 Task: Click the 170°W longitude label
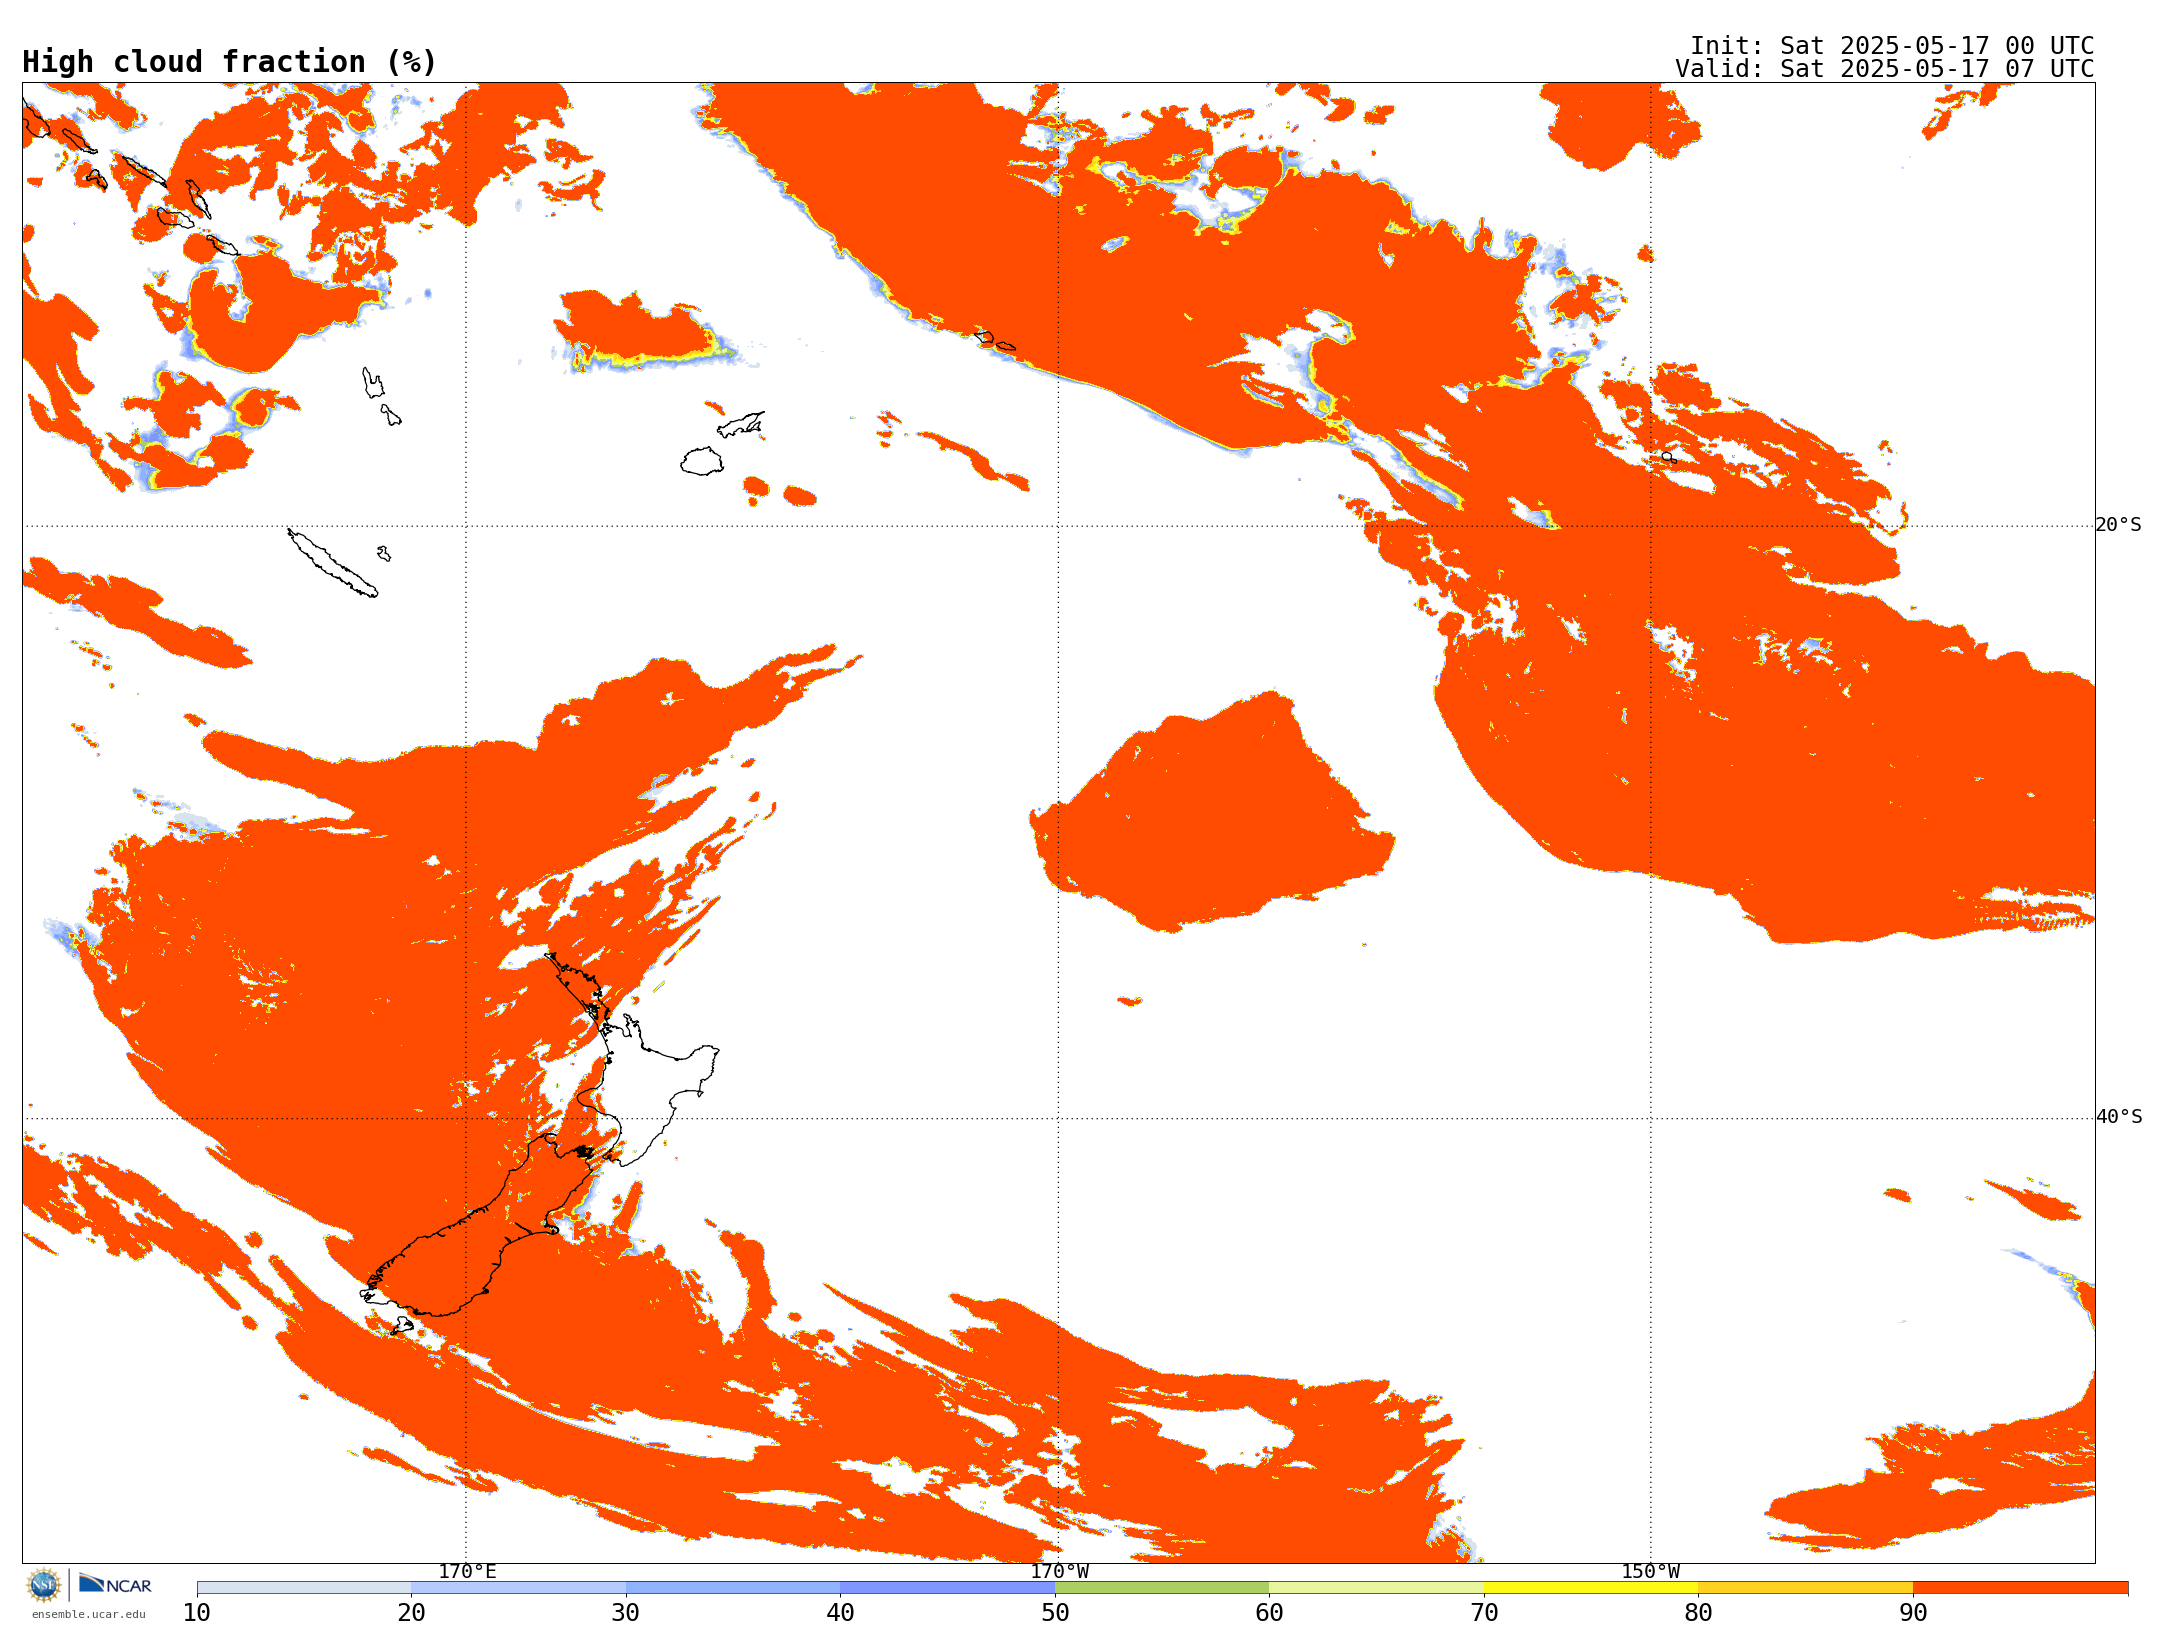pyautogui.click(x=1060, y=1572)
